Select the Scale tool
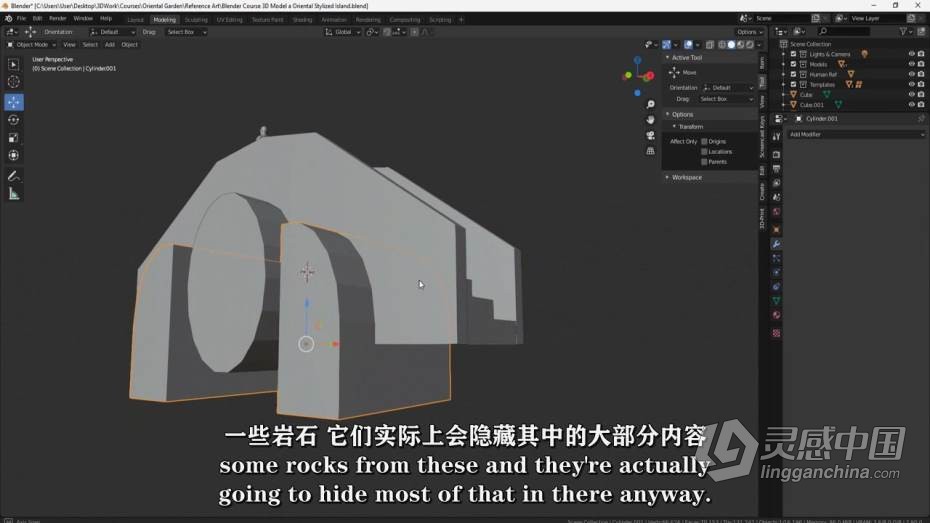 click(14, 138)
